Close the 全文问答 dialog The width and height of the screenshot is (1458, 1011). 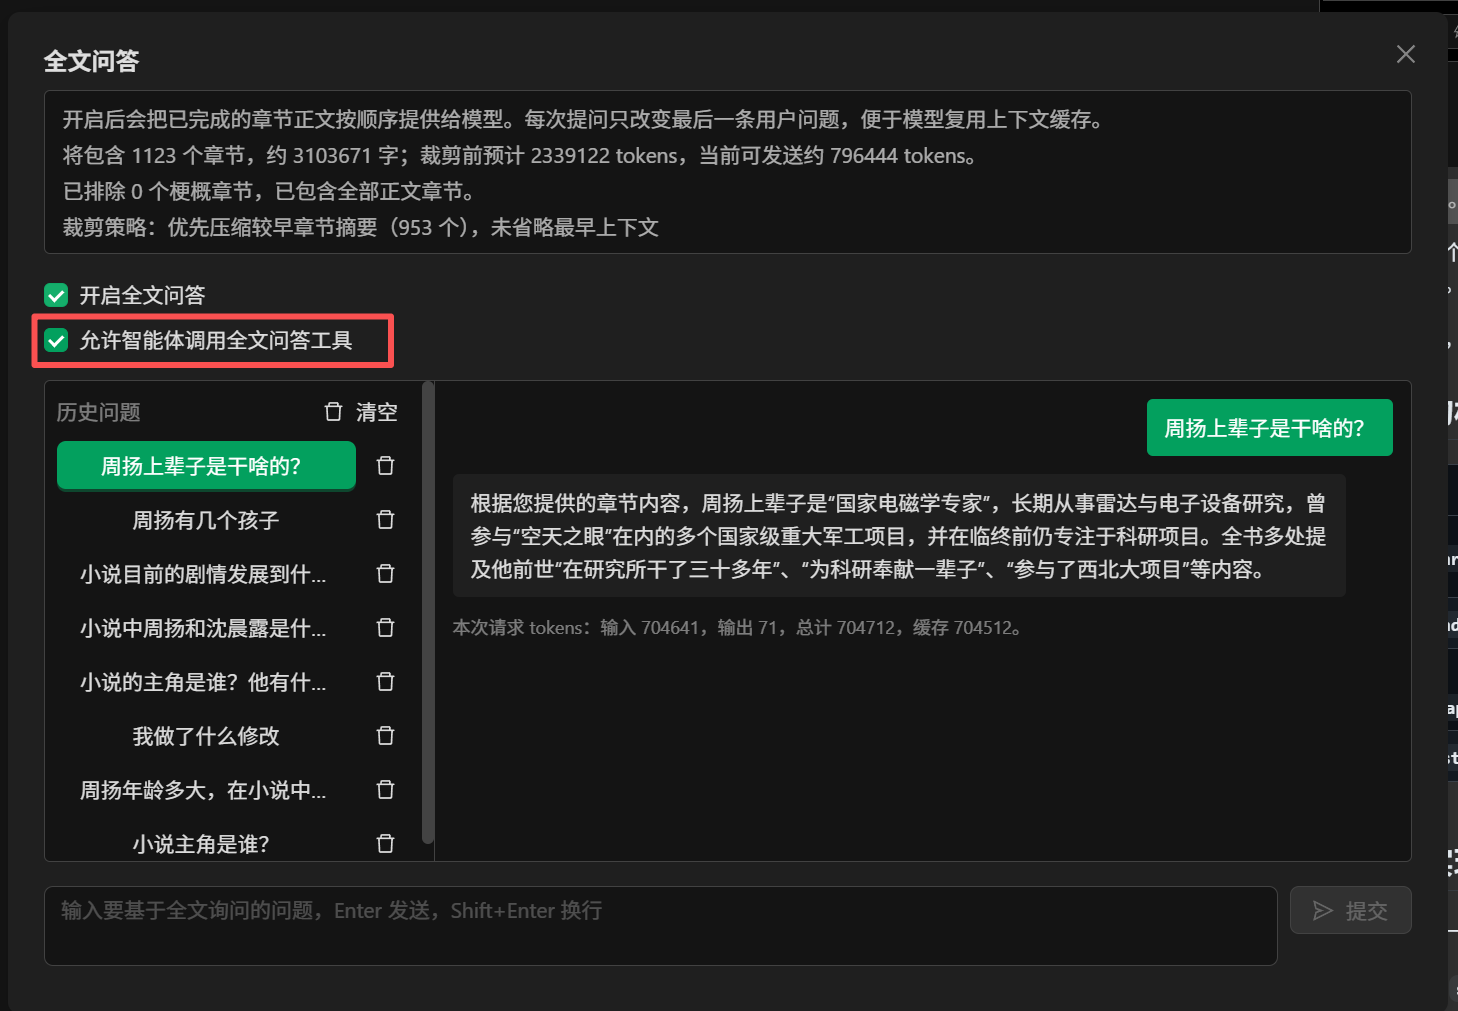[1405, 54]
